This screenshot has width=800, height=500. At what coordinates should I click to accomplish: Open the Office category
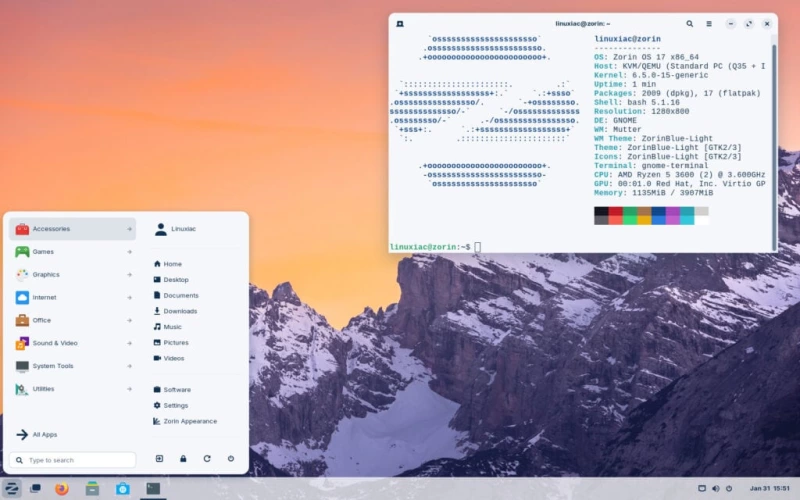point(72,320)
